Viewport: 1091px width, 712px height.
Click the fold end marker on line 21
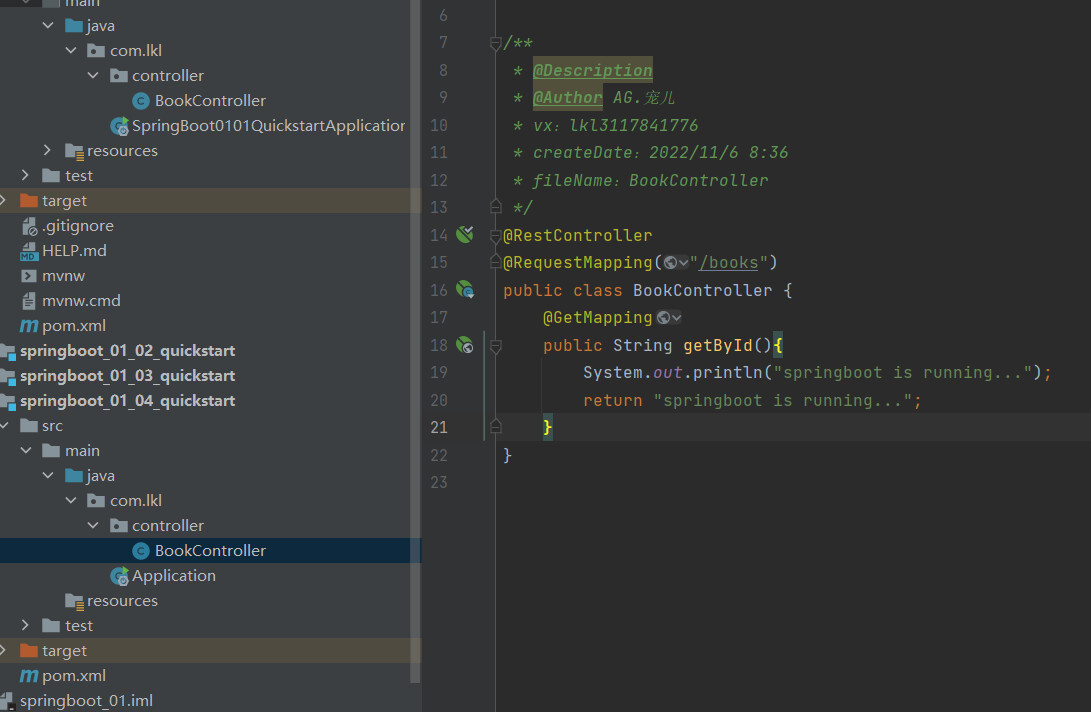pyautogui.click(x=495, y=427)
